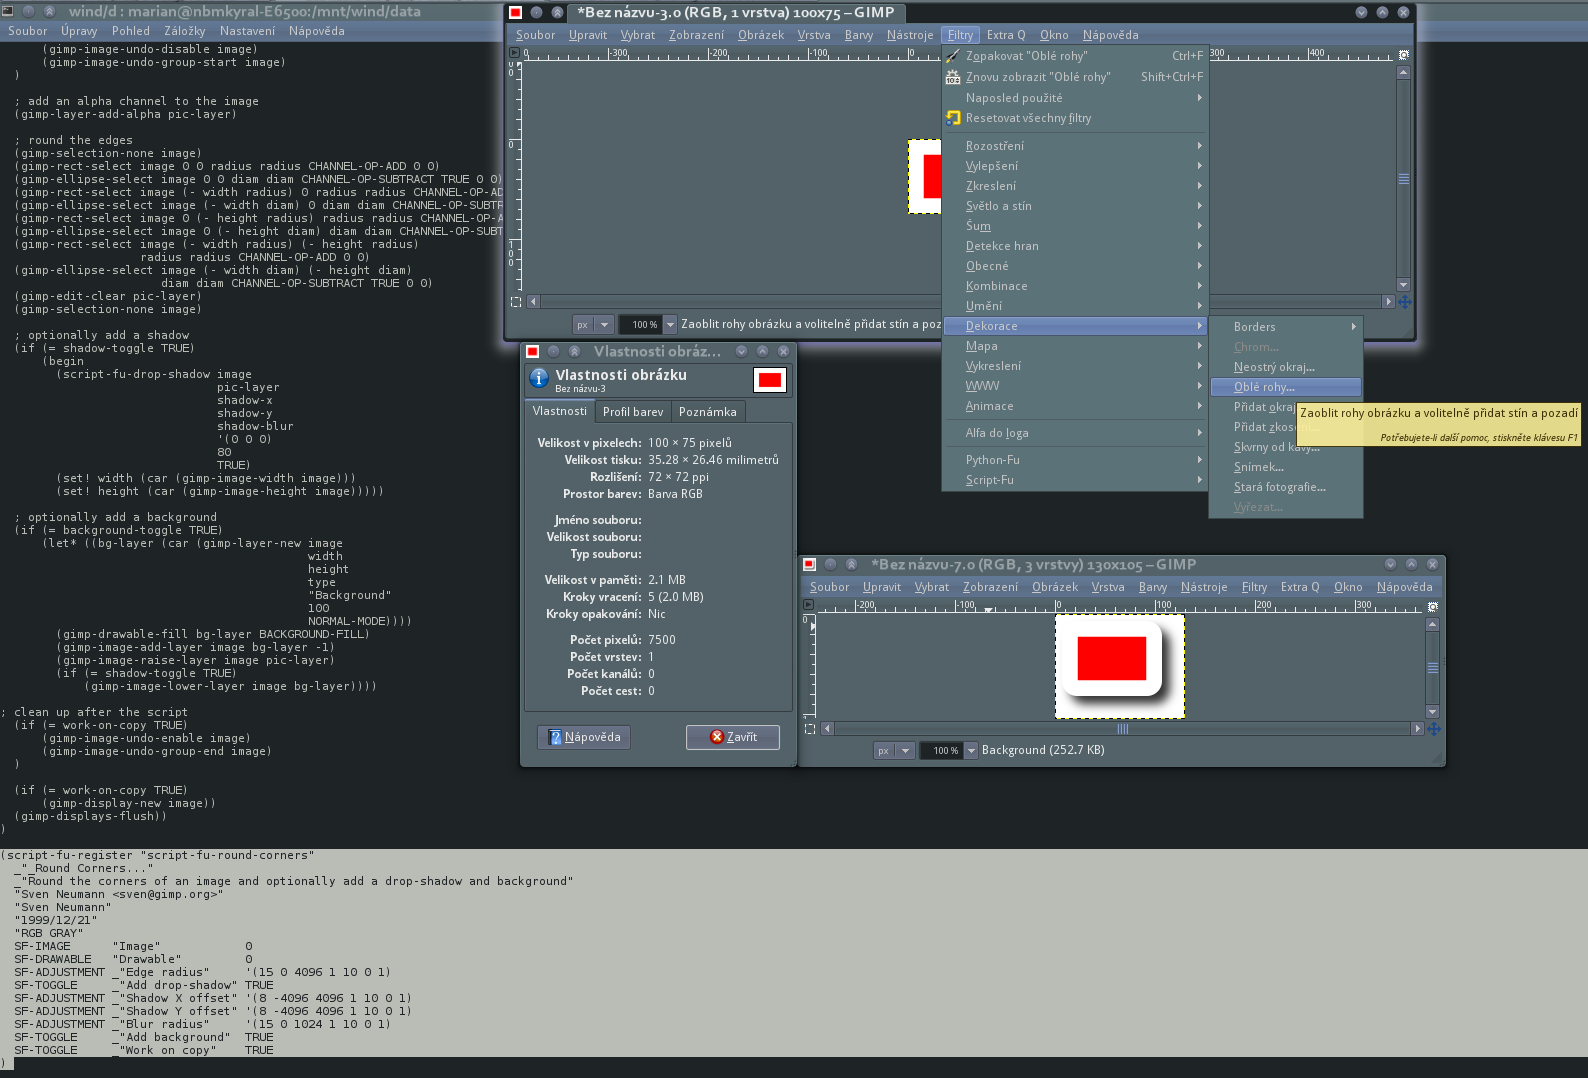This screenshot has height=1078, width=1588.
Task: Click the window menu icon of Bez názvu-7.0
Action: [810, 564]
